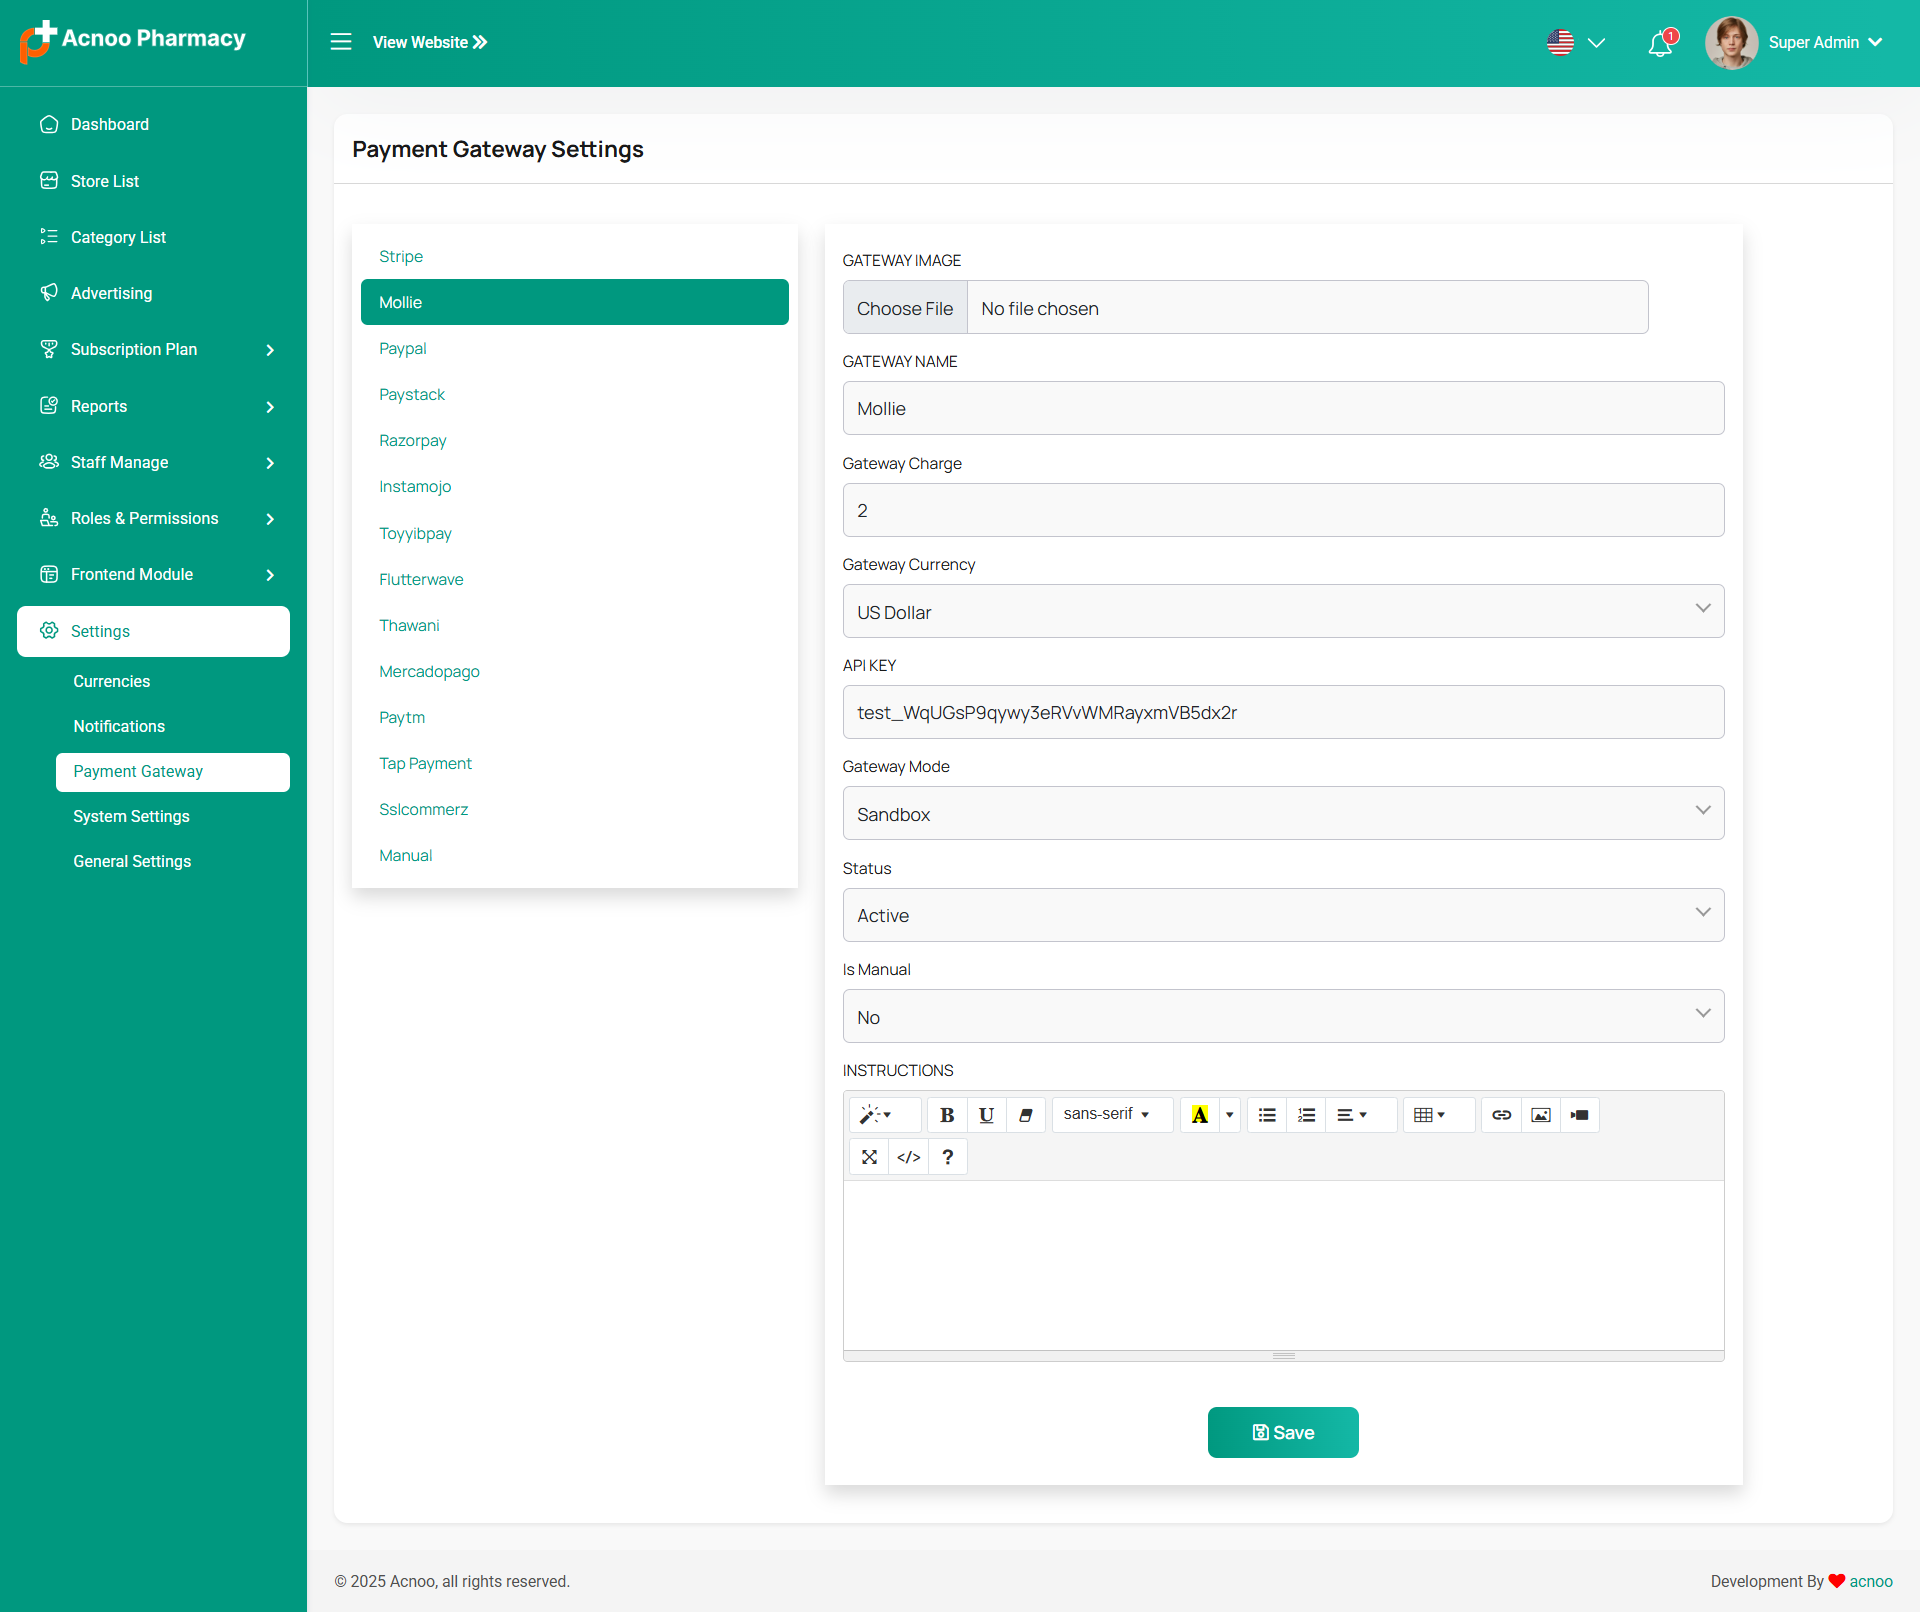Click the notification bell icon

[1660, 43]
